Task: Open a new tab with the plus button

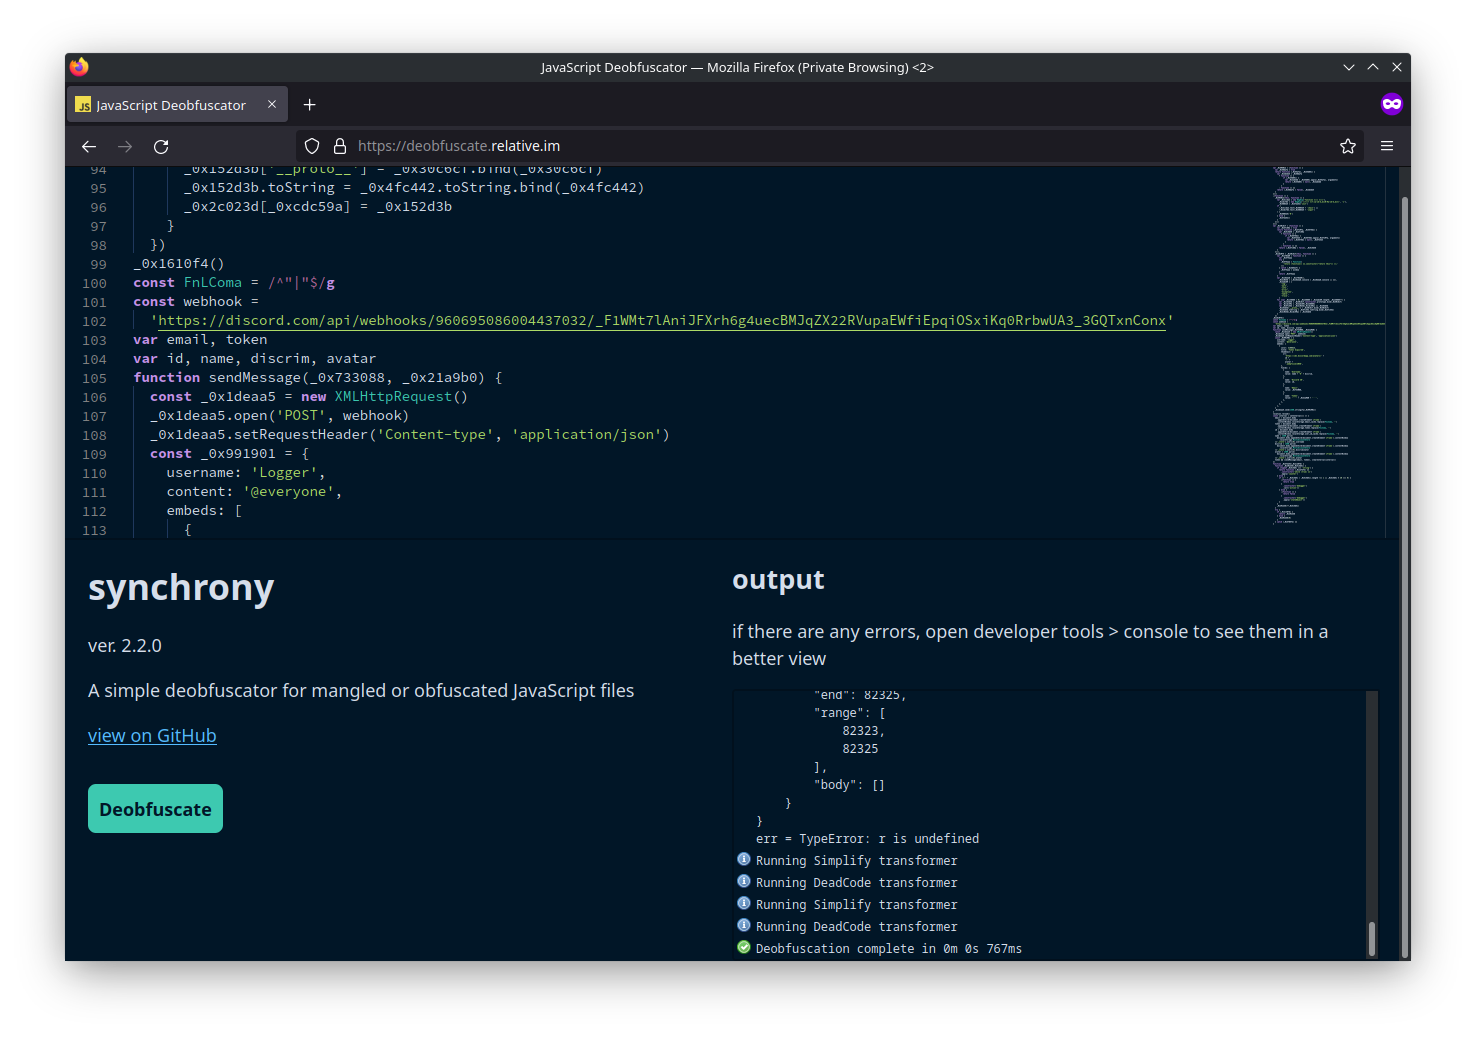Action: click(310, 104)
